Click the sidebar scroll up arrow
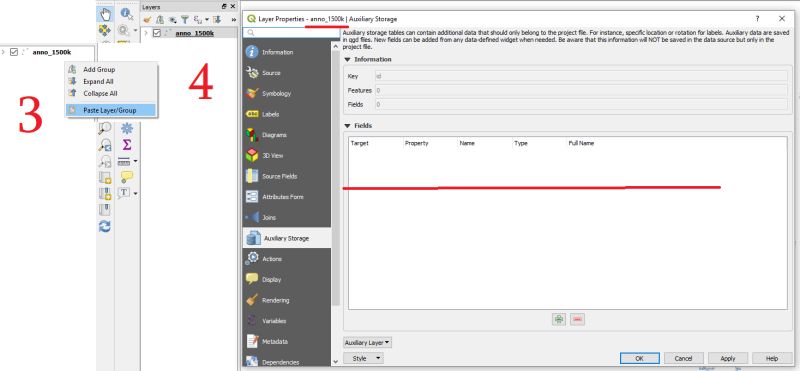 [335, 46]
